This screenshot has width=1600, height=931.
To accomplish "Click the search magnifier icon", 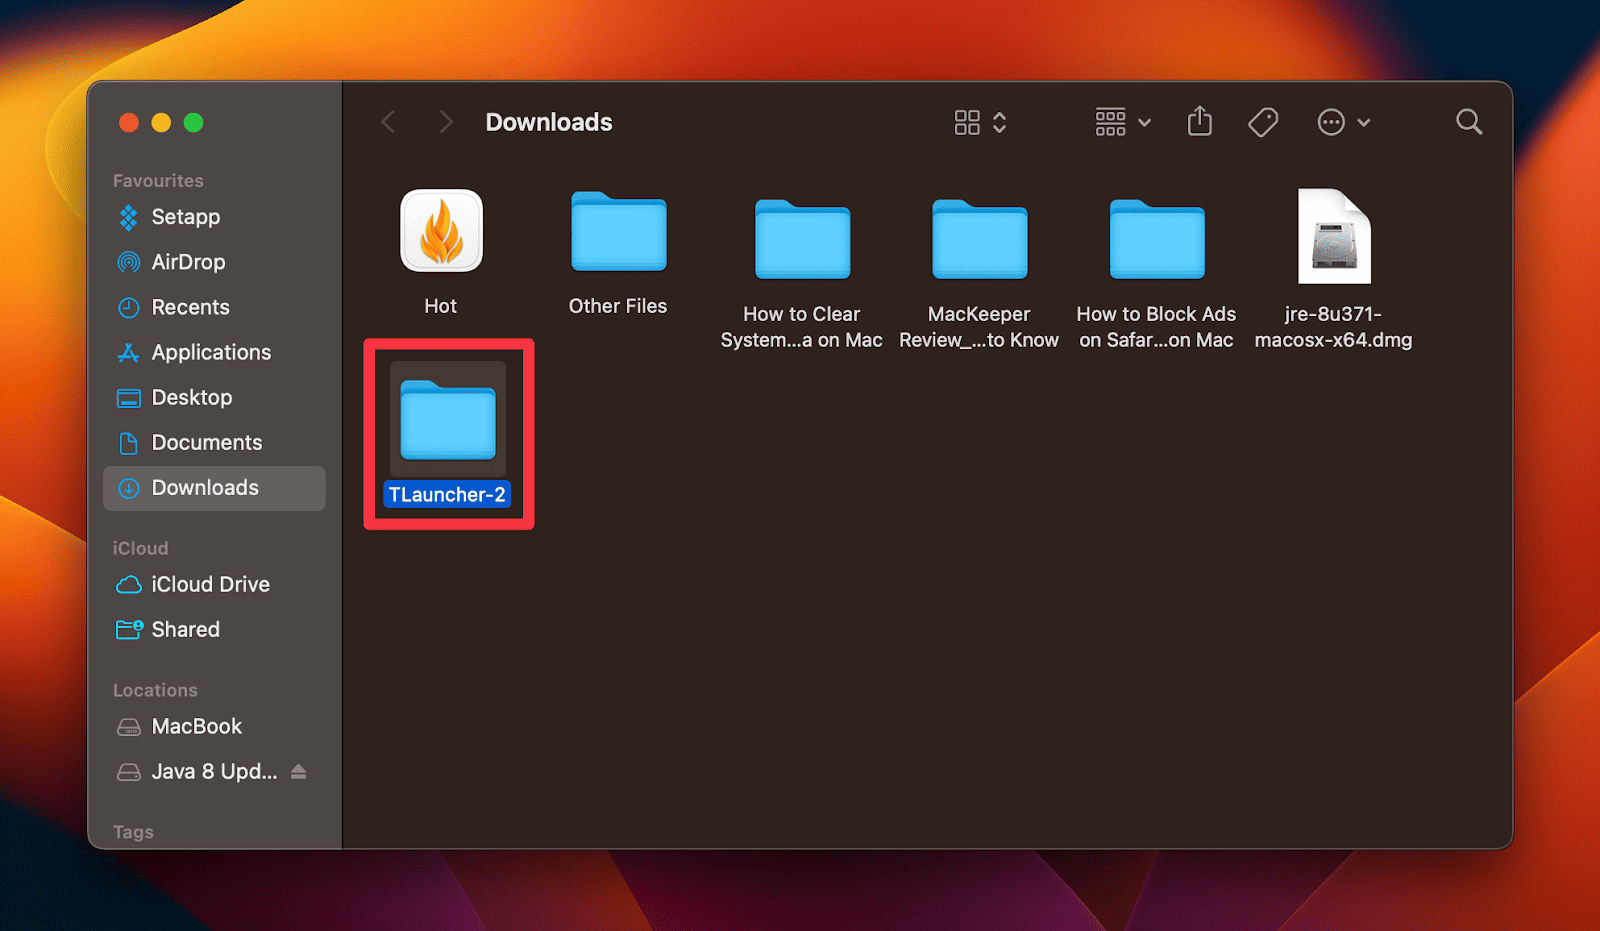I will (x=1469, y=122).
